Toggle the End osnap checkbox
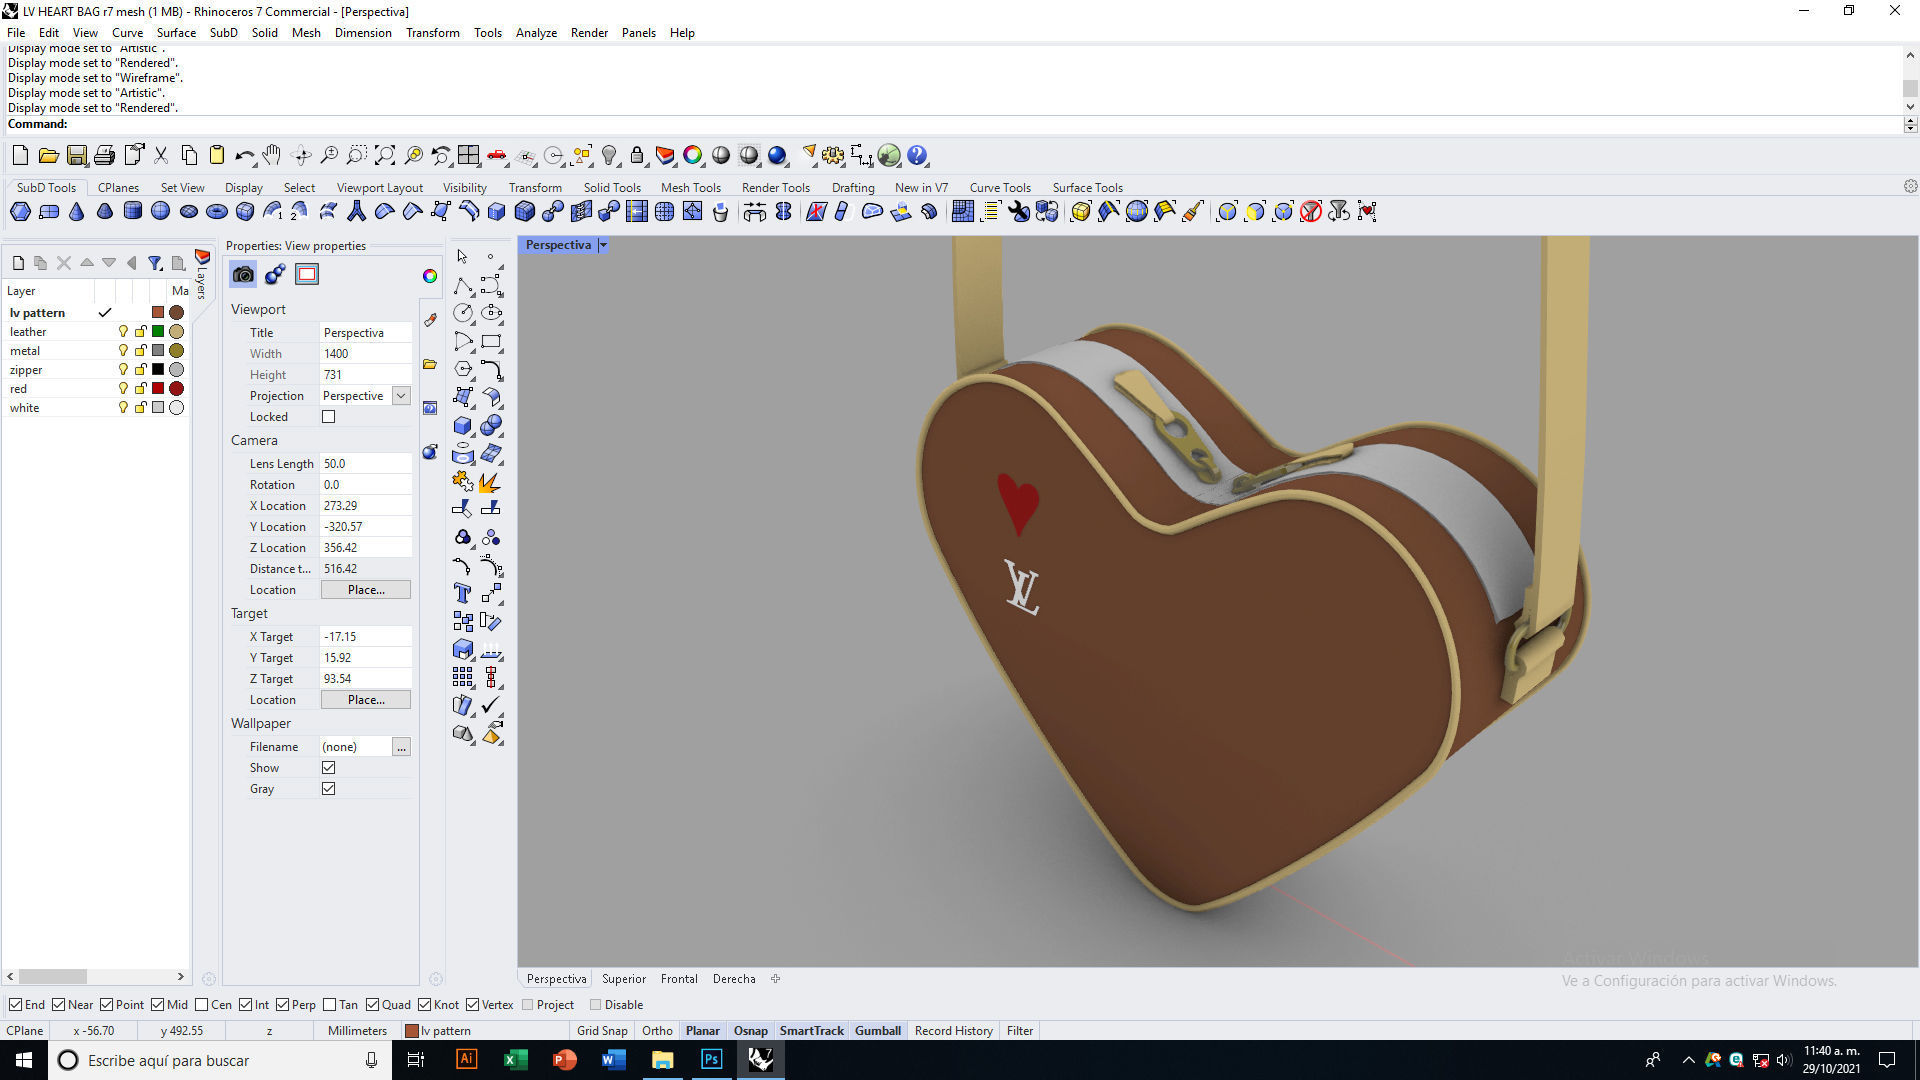The width and height of the screenshot is (1920, 1080). coord(15,1005)
